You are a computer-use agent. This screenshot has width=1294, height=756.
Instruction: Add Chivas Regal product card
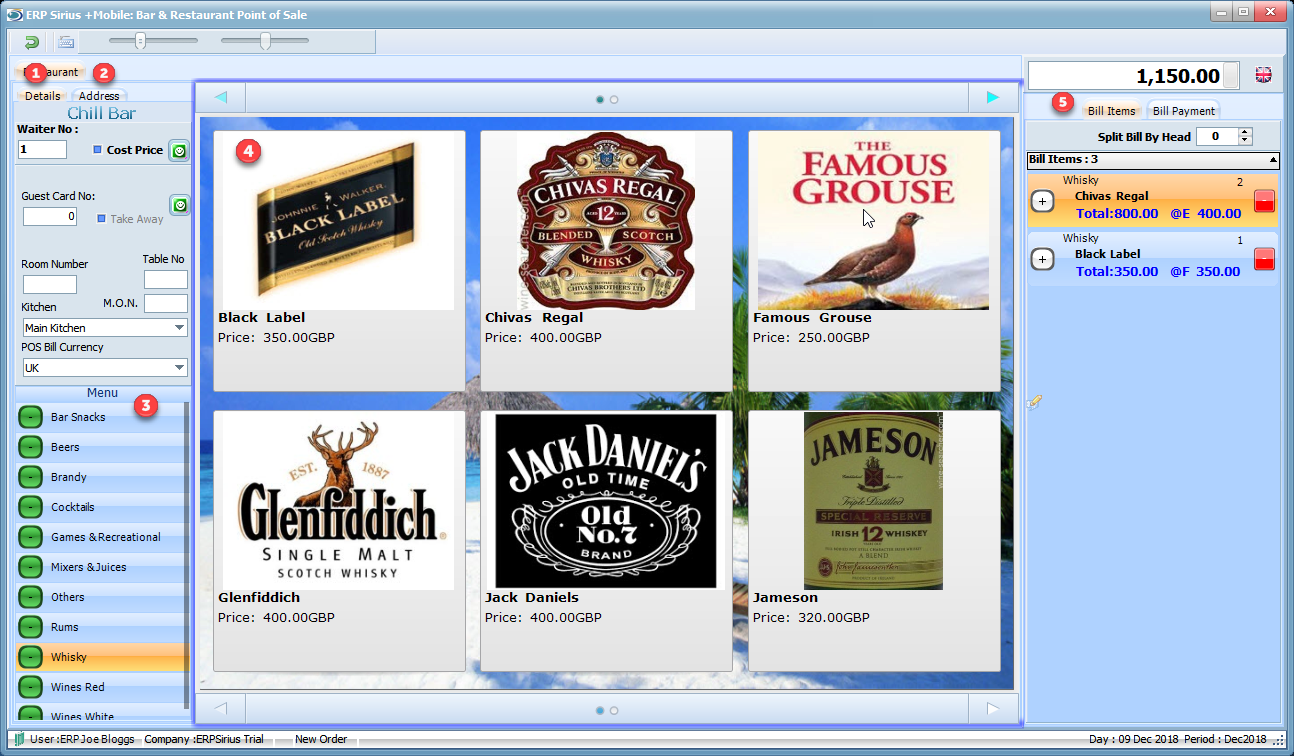coord(606,261)
